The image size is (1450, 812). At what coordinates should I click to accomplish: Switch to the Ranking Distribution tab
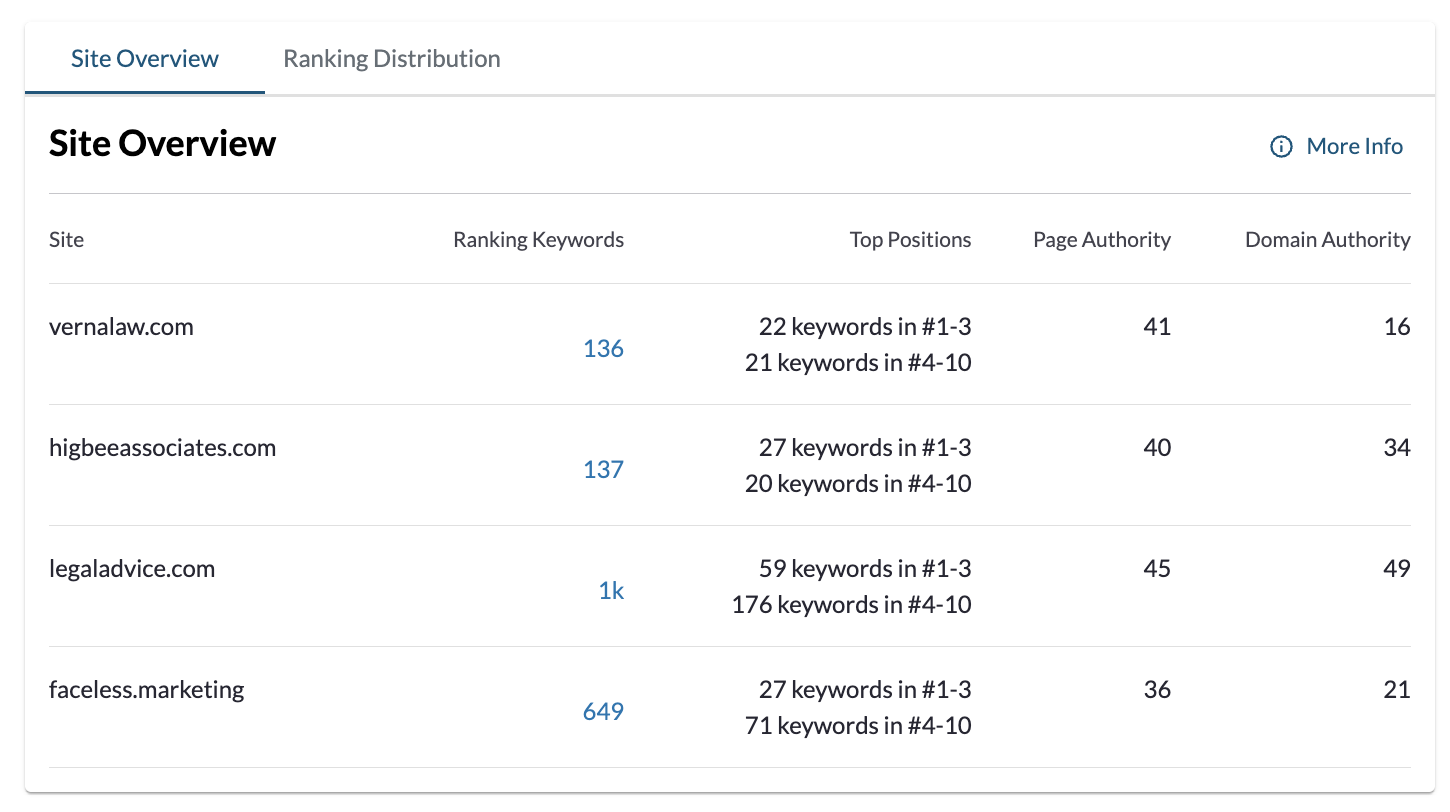tap(391, 59)
